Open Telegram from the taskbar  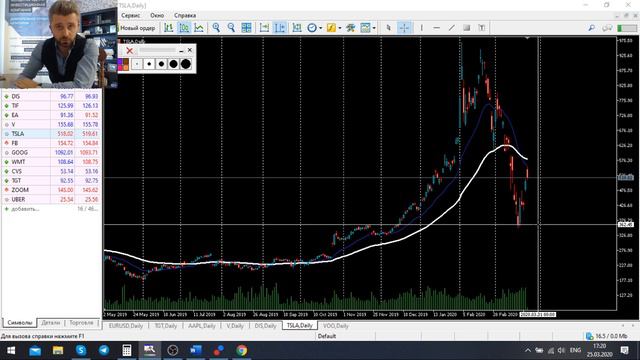104,350
